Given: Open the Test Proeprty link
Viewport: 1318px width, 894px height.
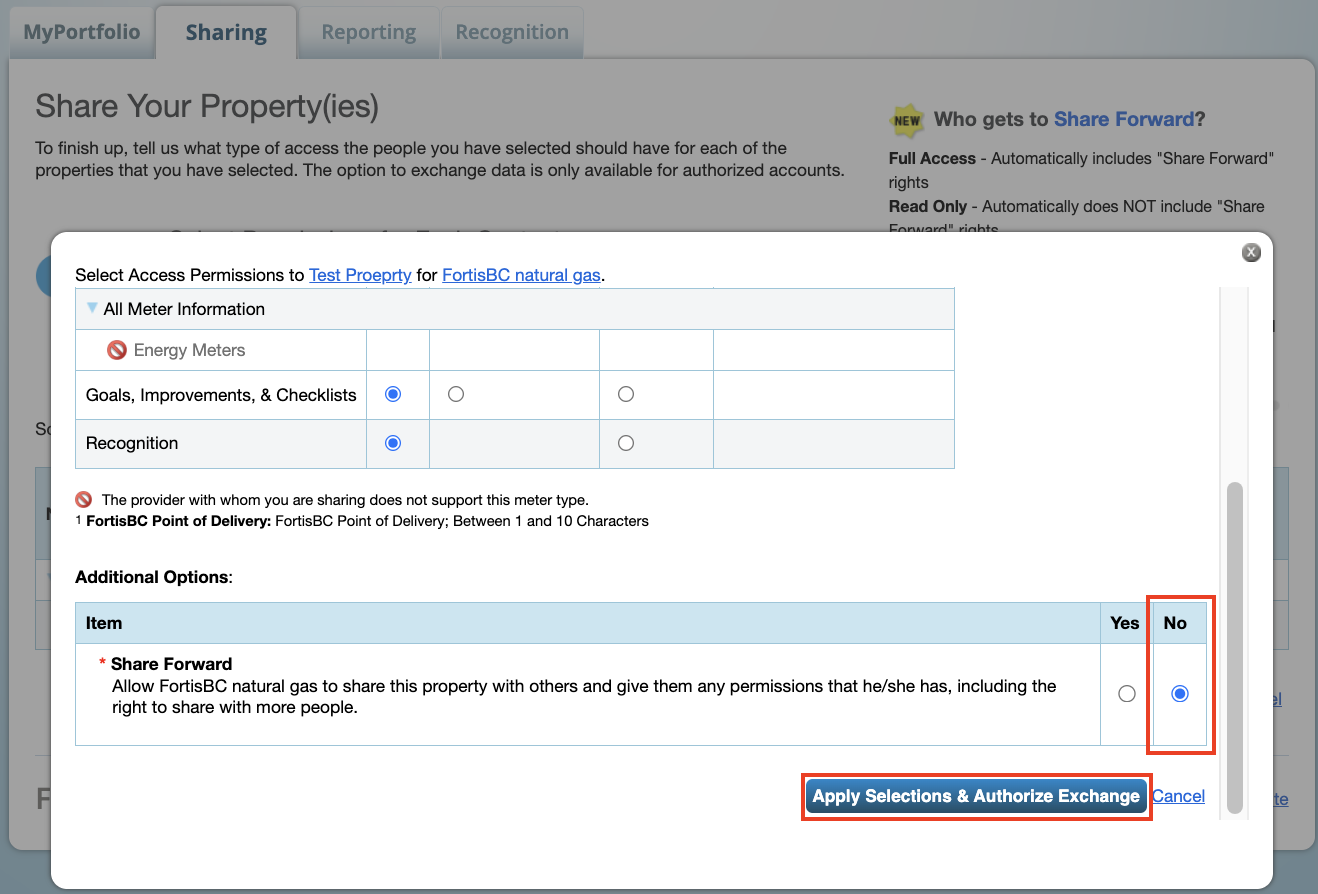Looking at the screenshot, I should [360, 275].
